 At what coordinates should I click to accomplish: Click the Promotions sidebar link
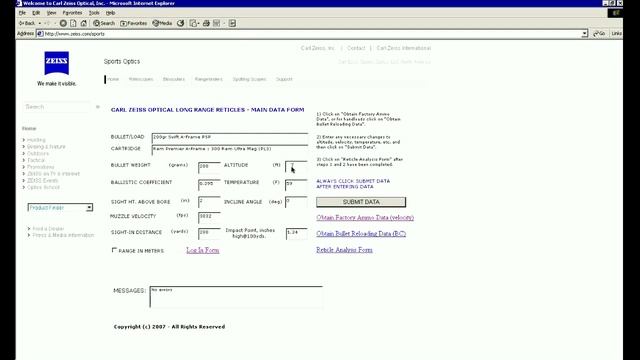pyautogui.click(x=40, y=167)
